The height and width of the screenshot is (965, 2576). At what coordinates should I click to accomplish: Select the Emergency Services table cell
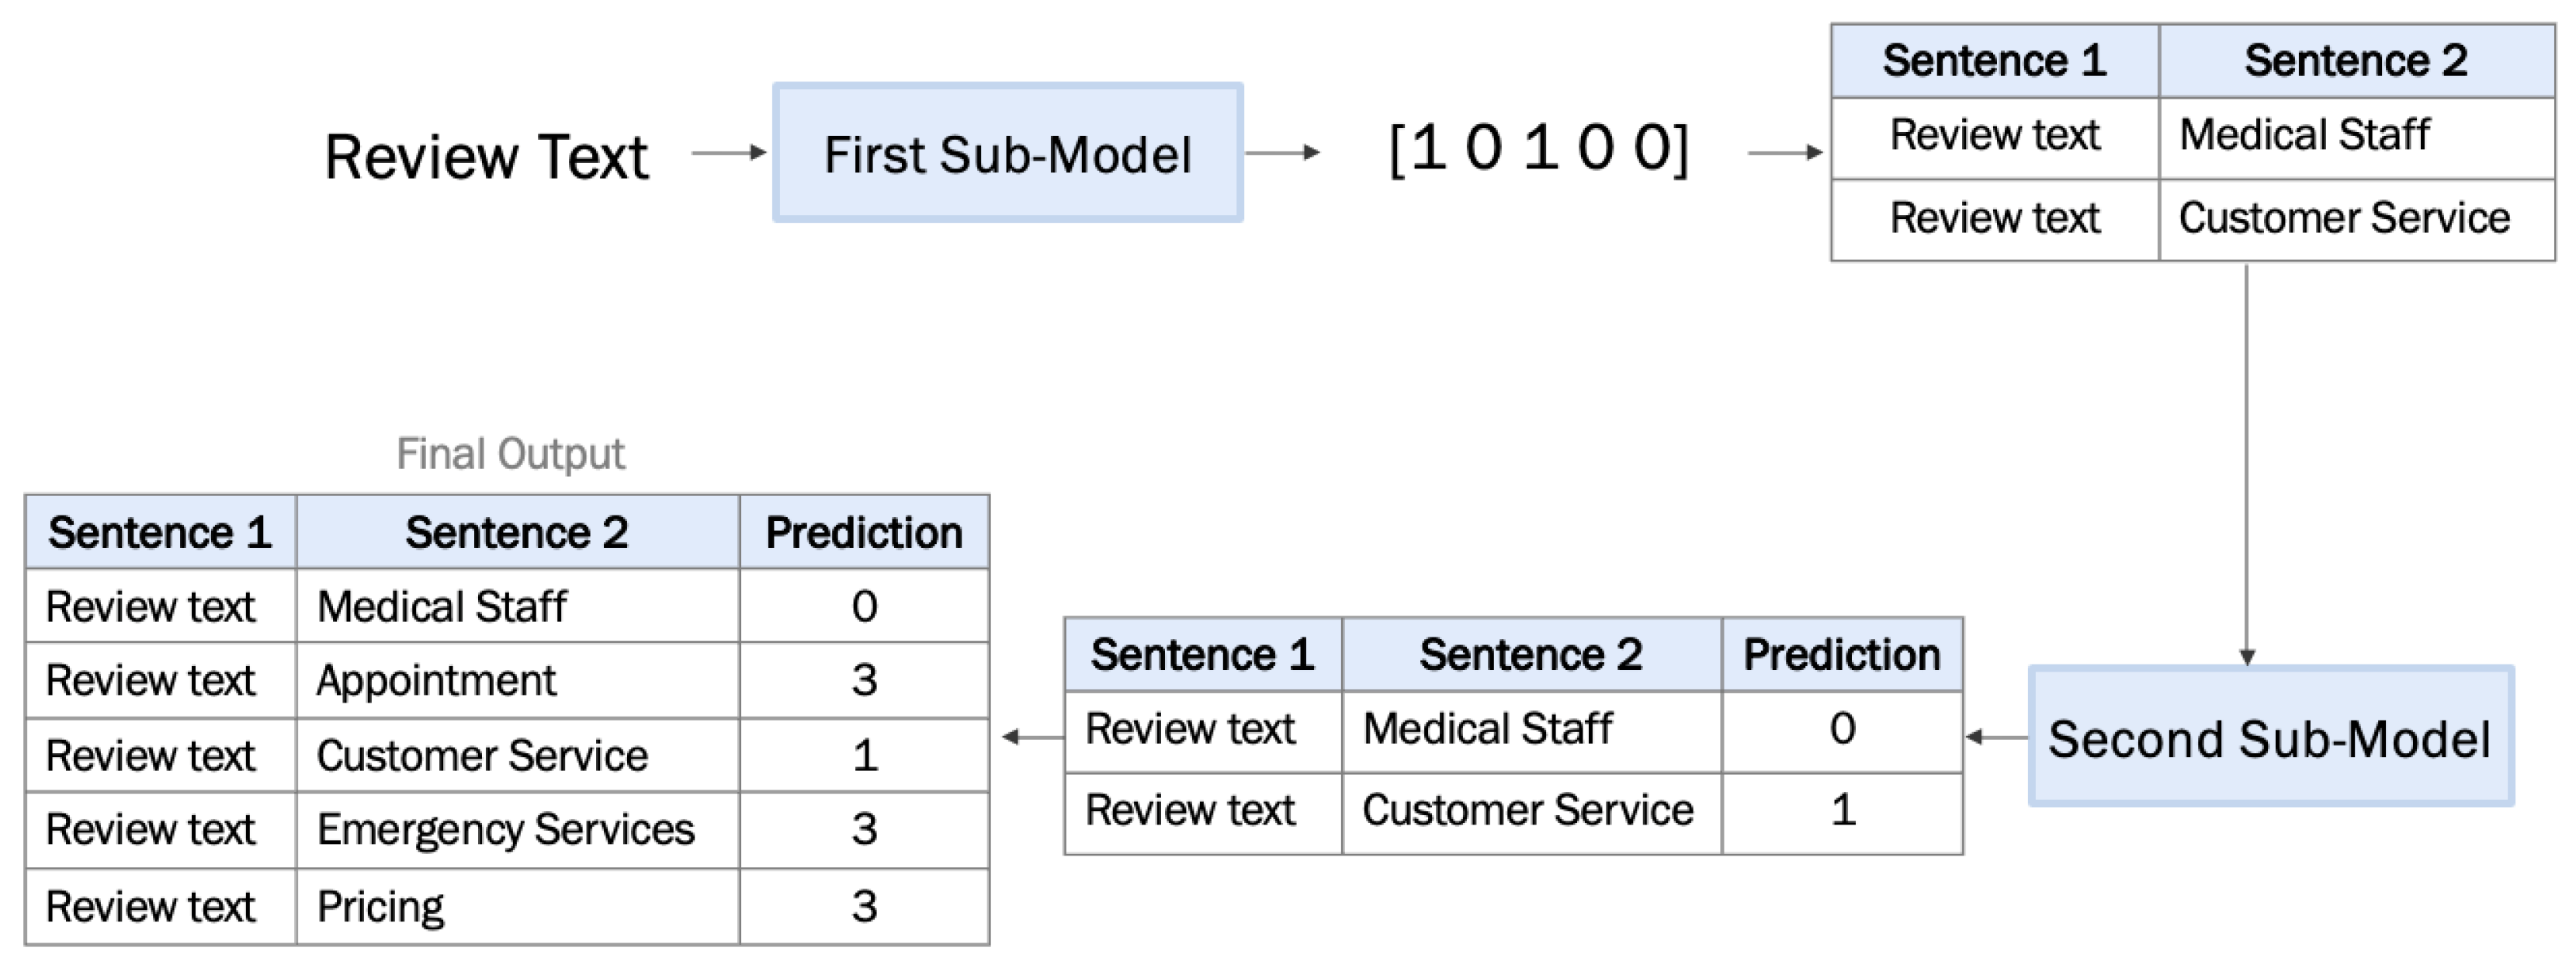tap(505, 829)
